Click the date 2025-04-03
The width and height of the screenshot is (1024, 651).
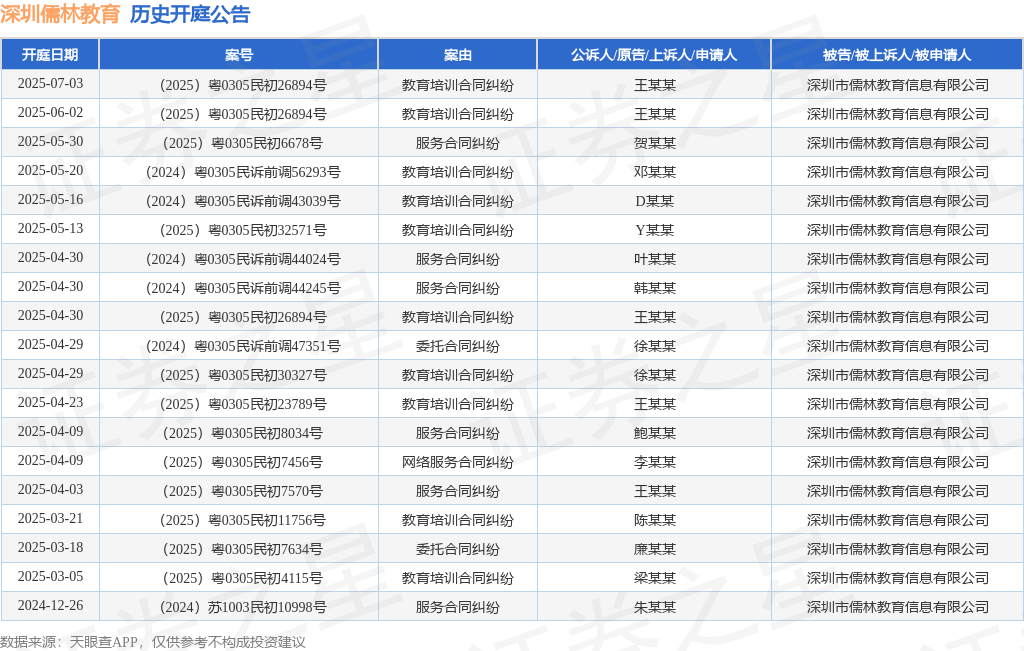click(50, 489)
